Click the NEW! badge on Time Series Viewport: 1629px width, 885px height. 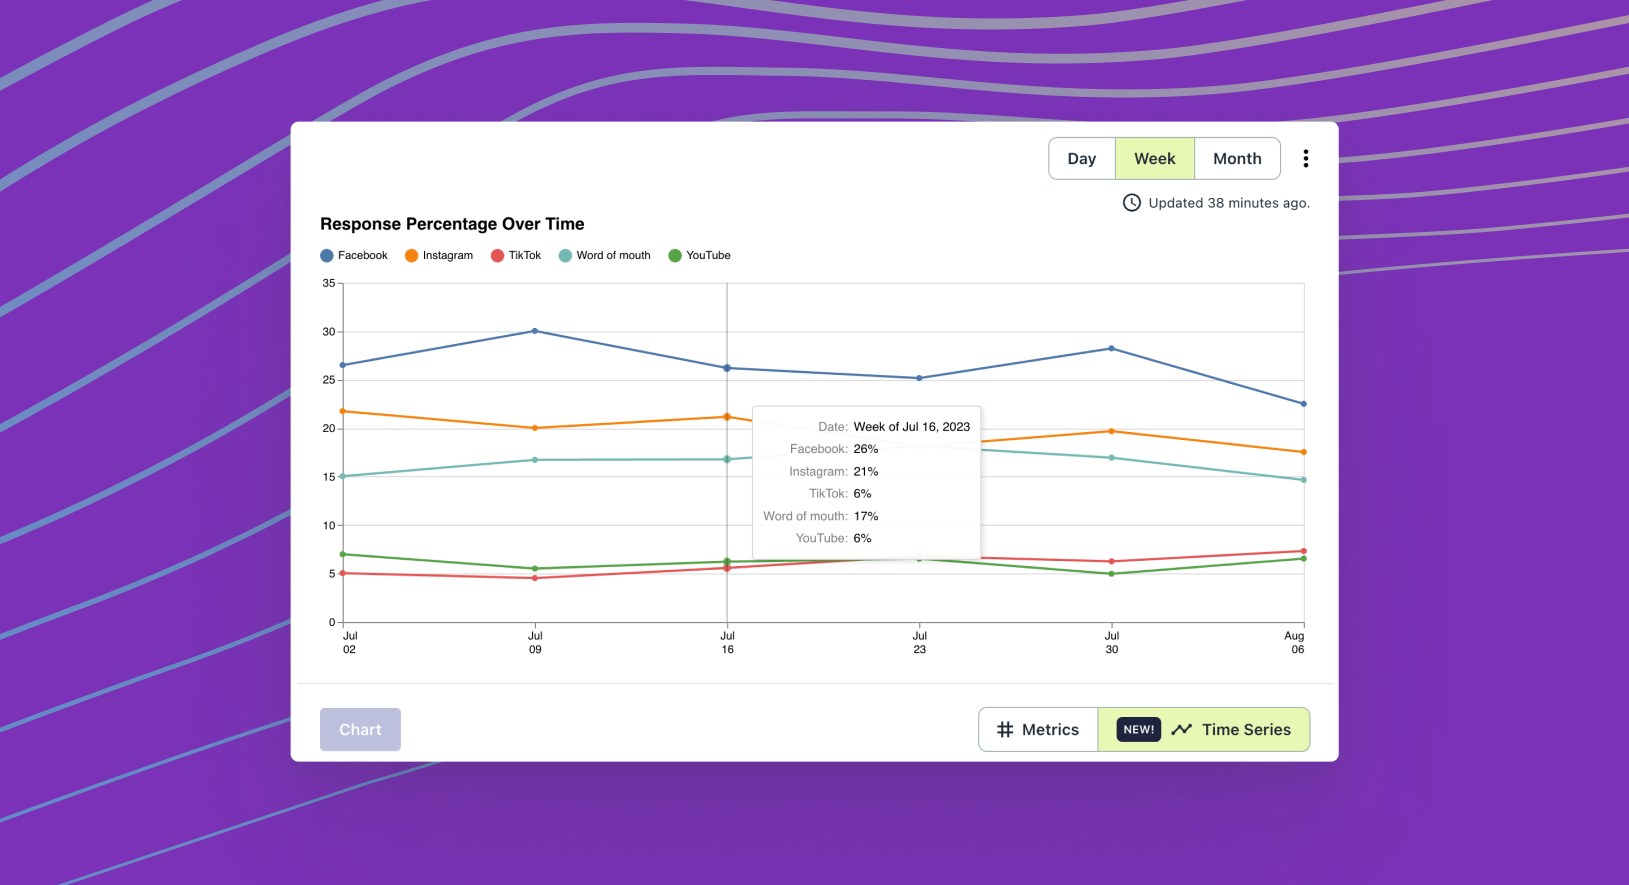pos(1138,730)
